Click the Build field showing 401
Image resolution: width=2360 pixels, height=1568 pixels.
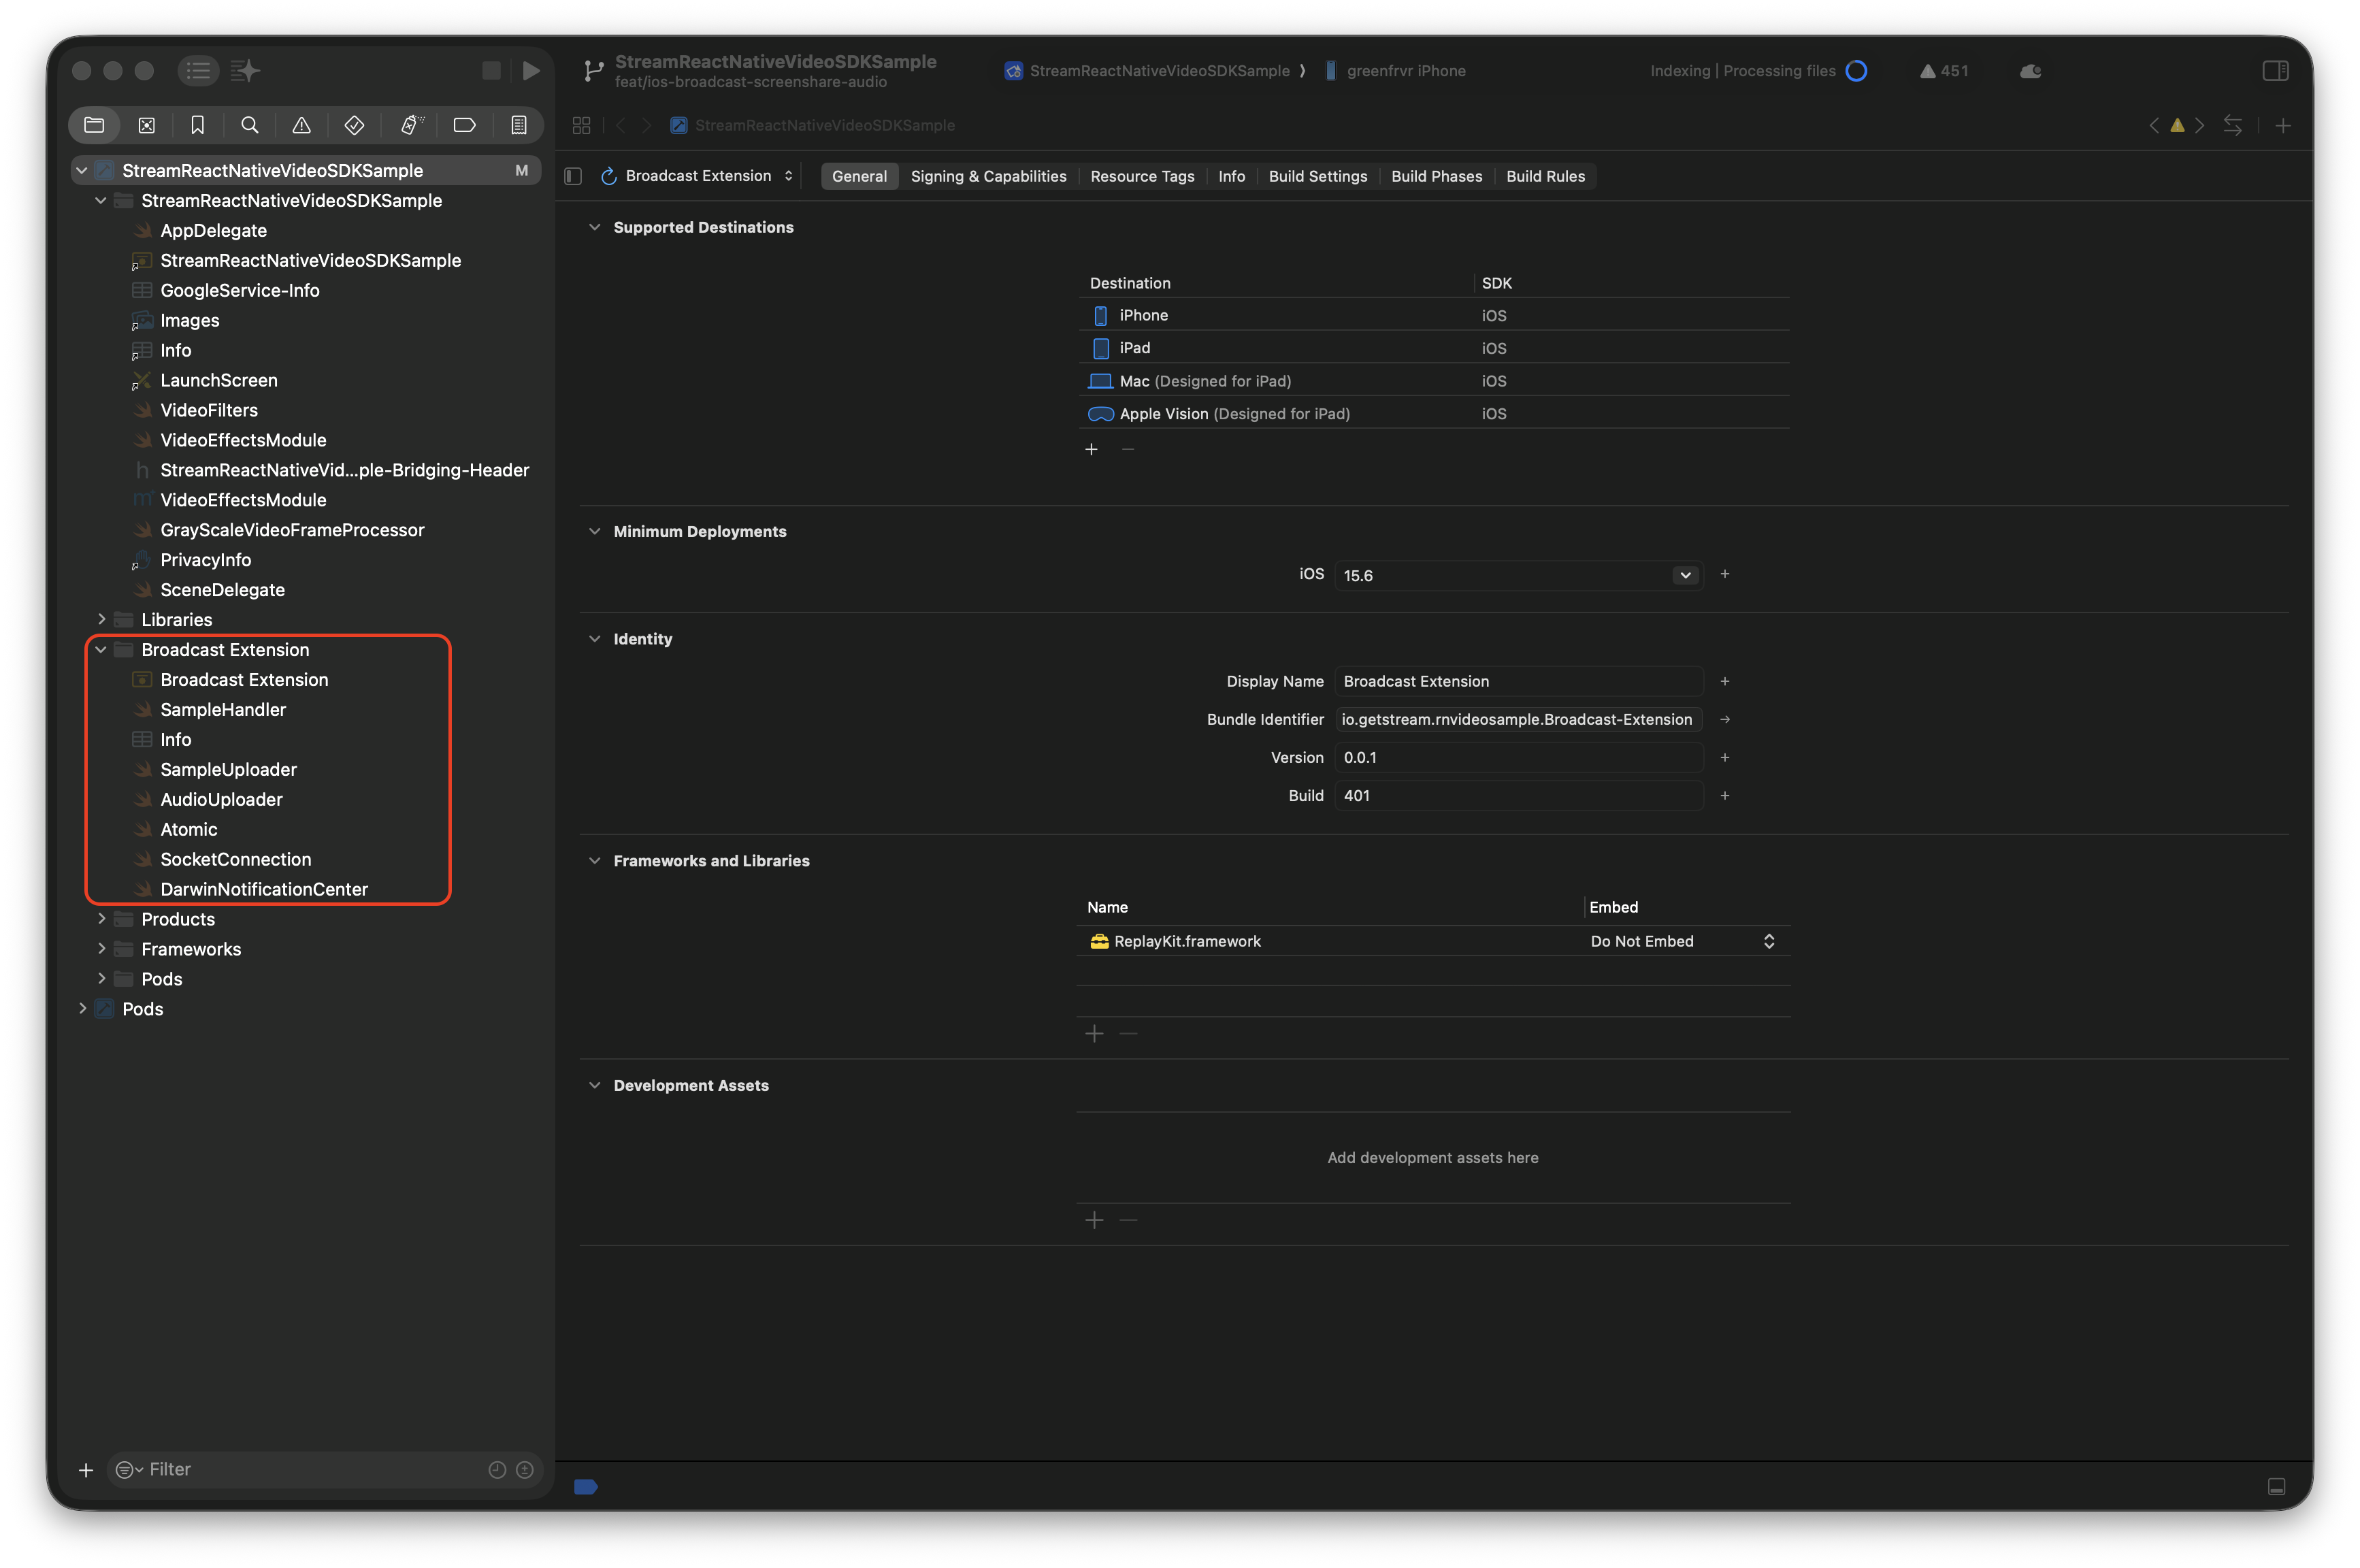(1518, 795)
